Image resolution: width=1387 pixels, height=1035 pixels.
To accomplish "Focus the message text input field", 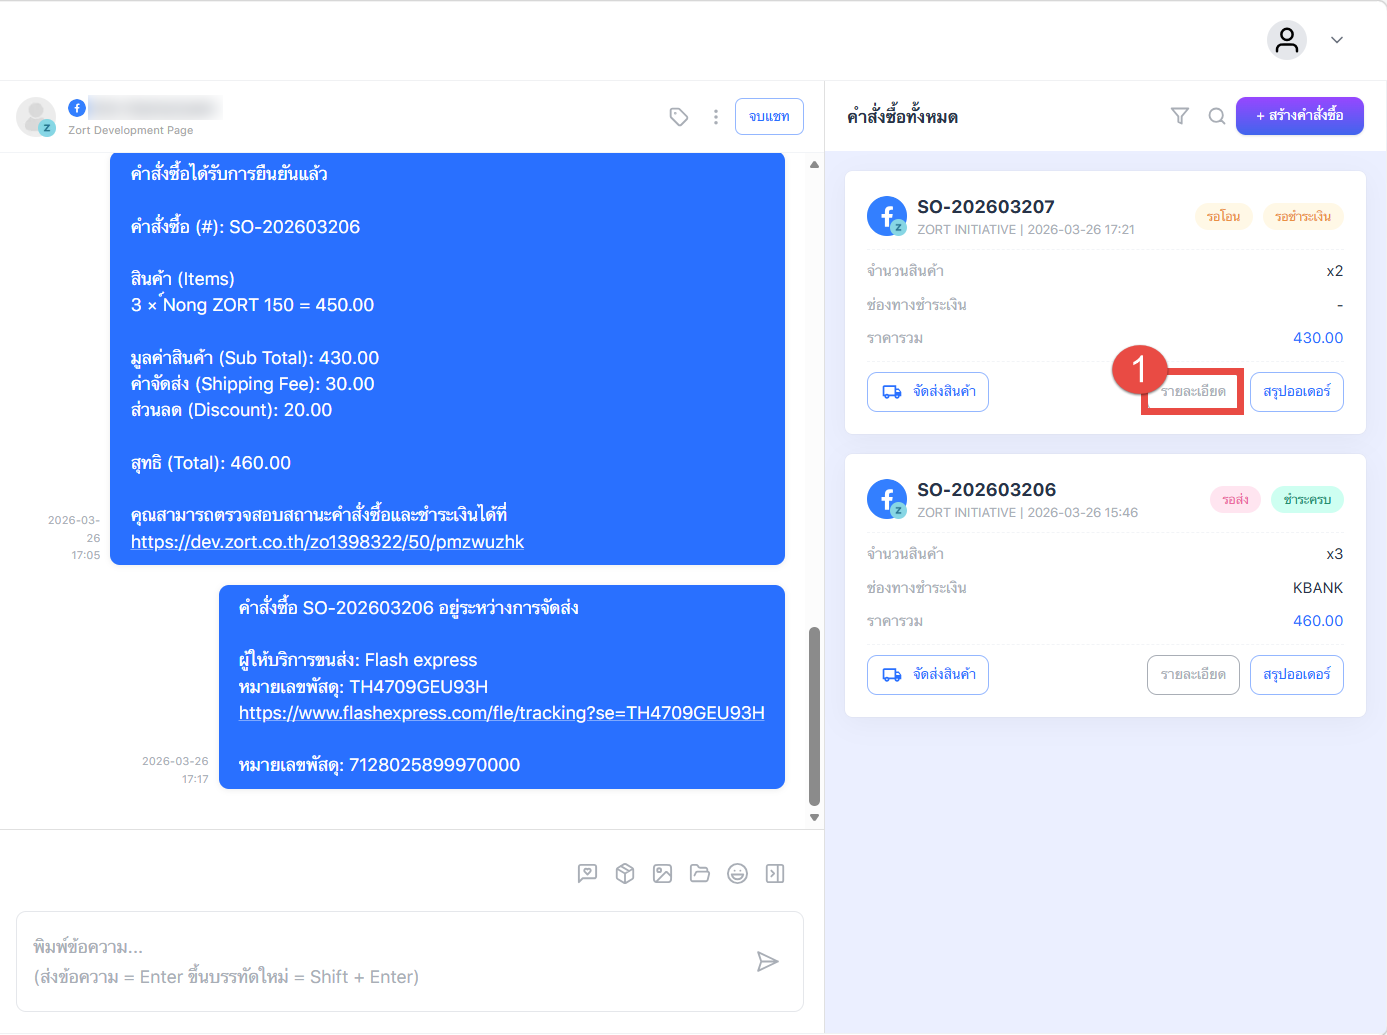I will (x=380, y=961).
